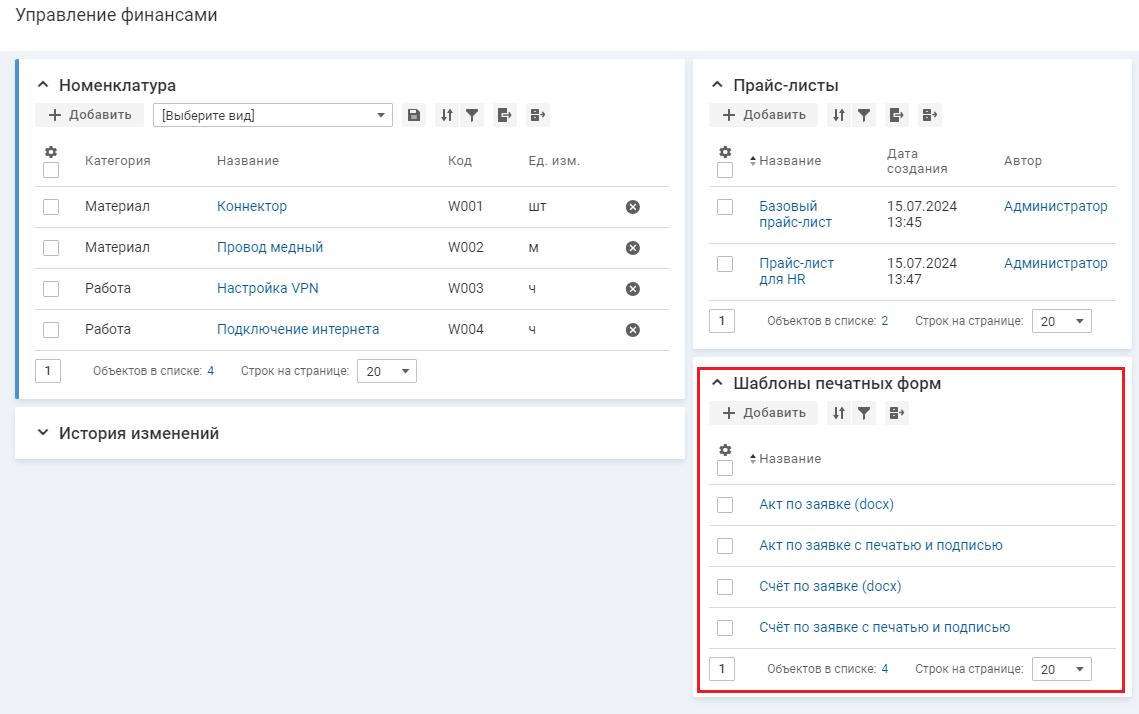The image size is (1139, 714).
Task: Select the Базовый прайс-лист row checkbox
Action: pyautogui.click(x=725, y=207)
